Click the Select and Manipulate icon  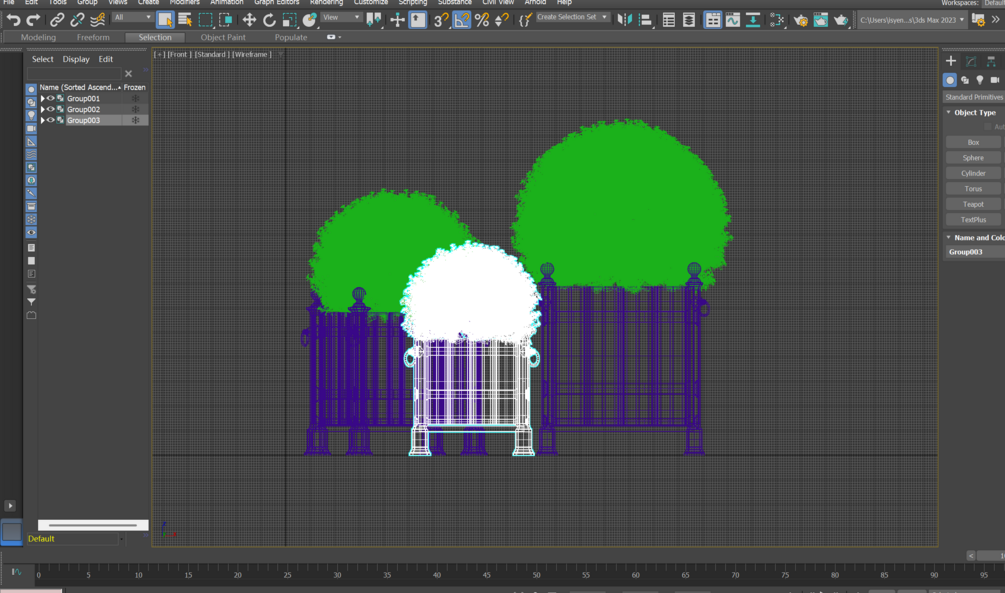(397, 20)
